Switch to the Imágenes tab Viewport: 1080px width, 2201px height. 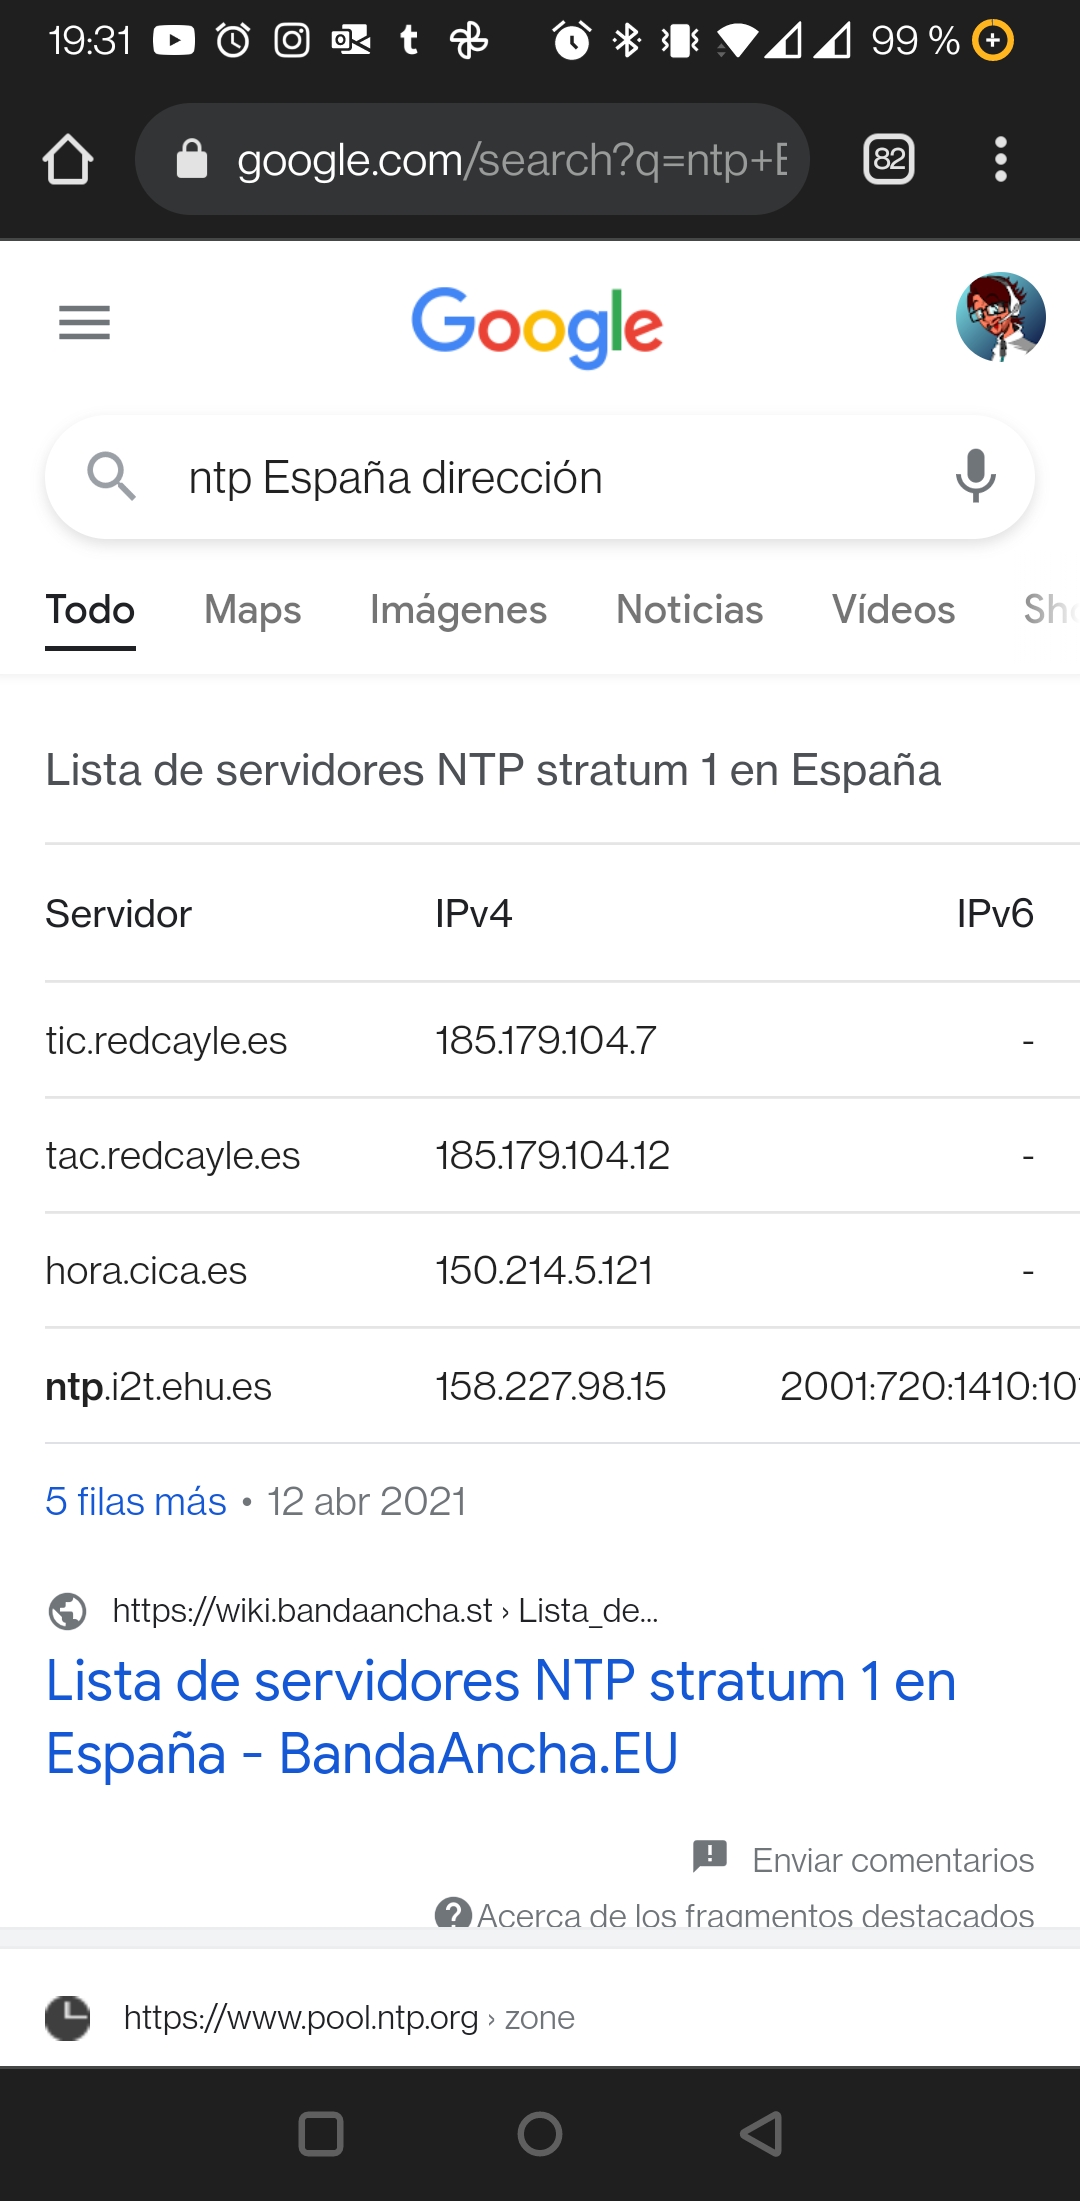click(458, 609)
